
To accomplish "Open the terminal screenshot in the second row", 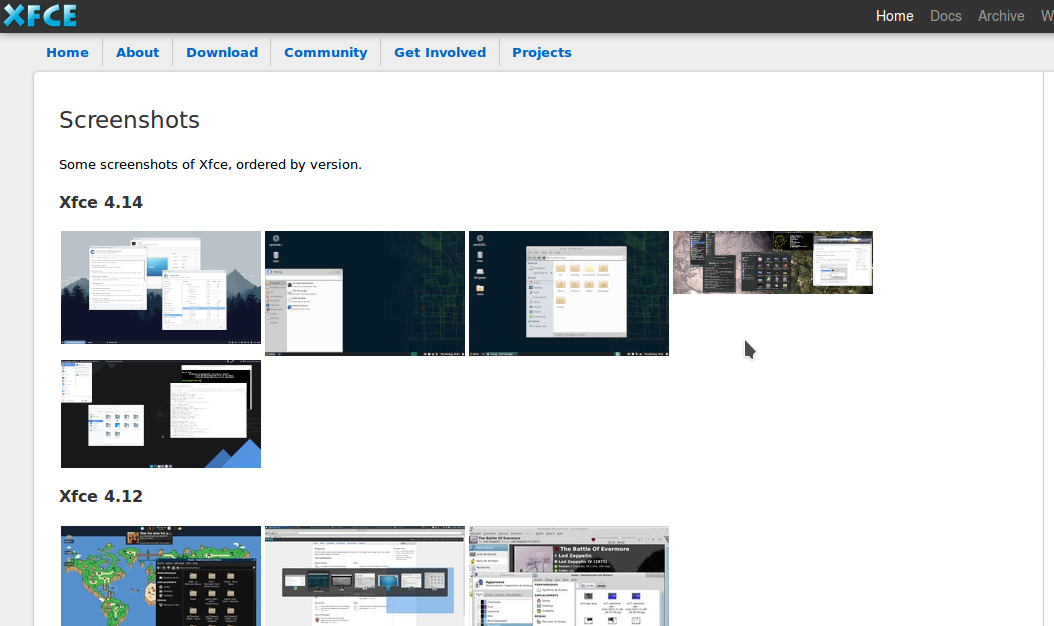I will [160, 413].
